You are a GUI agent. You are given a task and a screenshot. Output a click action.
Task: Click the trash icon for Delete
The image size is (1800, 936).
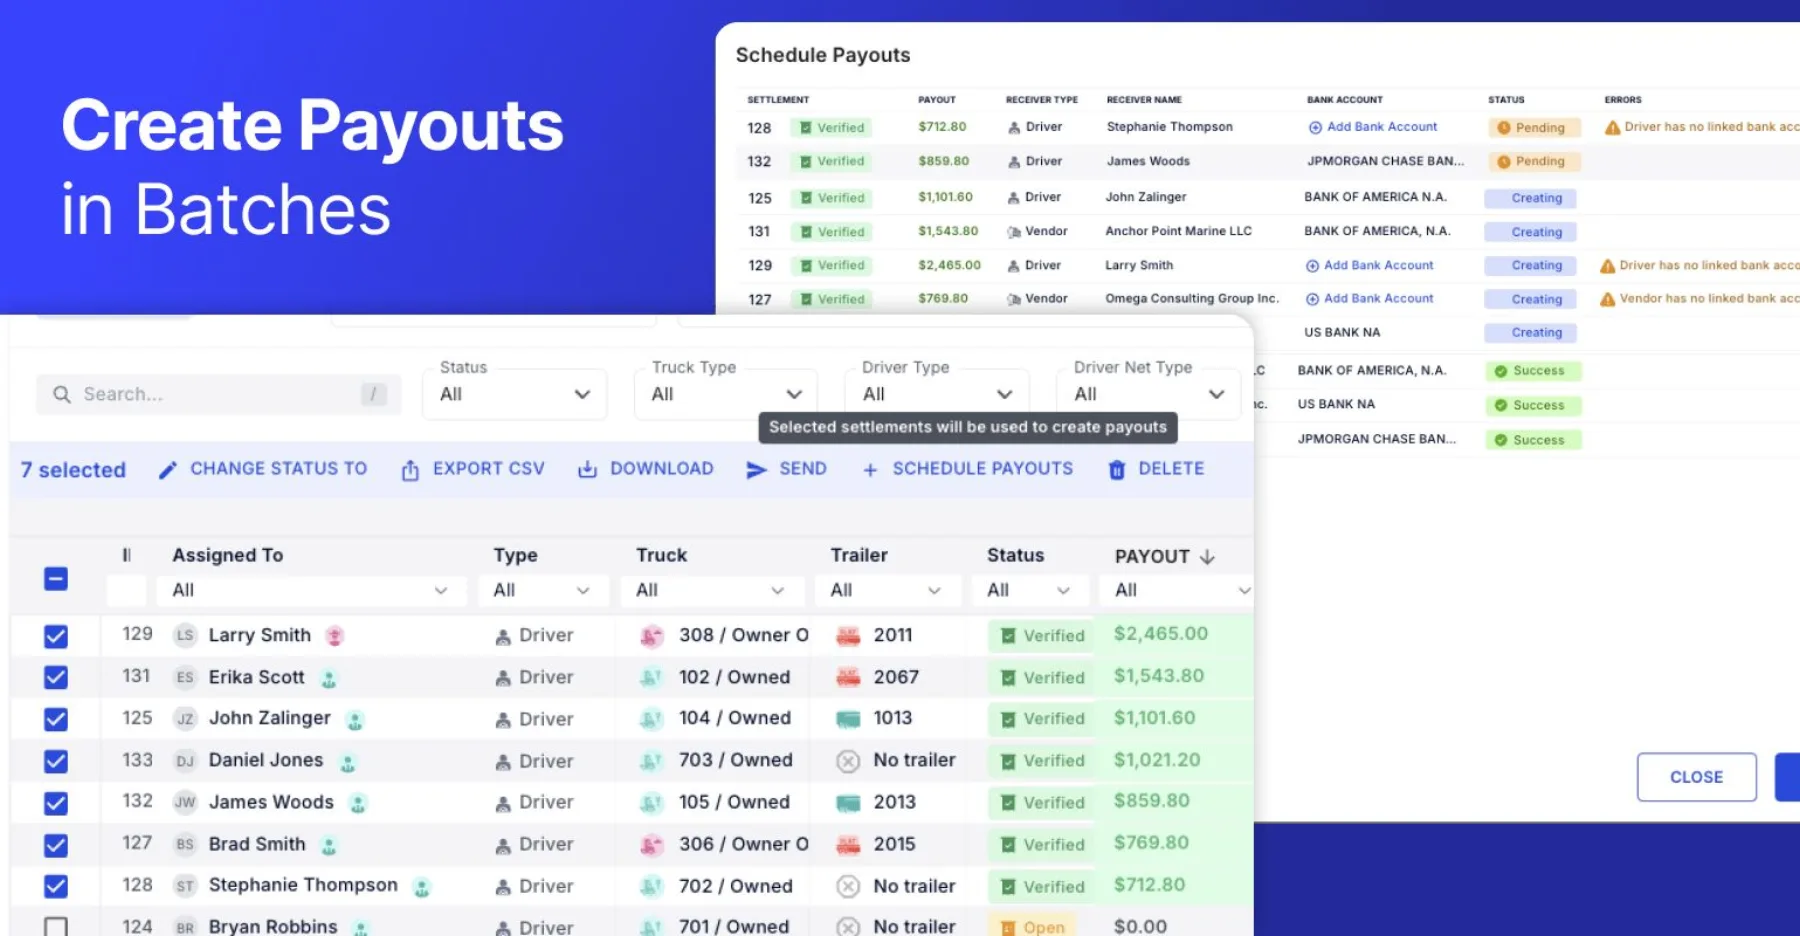coord(1117,470)
